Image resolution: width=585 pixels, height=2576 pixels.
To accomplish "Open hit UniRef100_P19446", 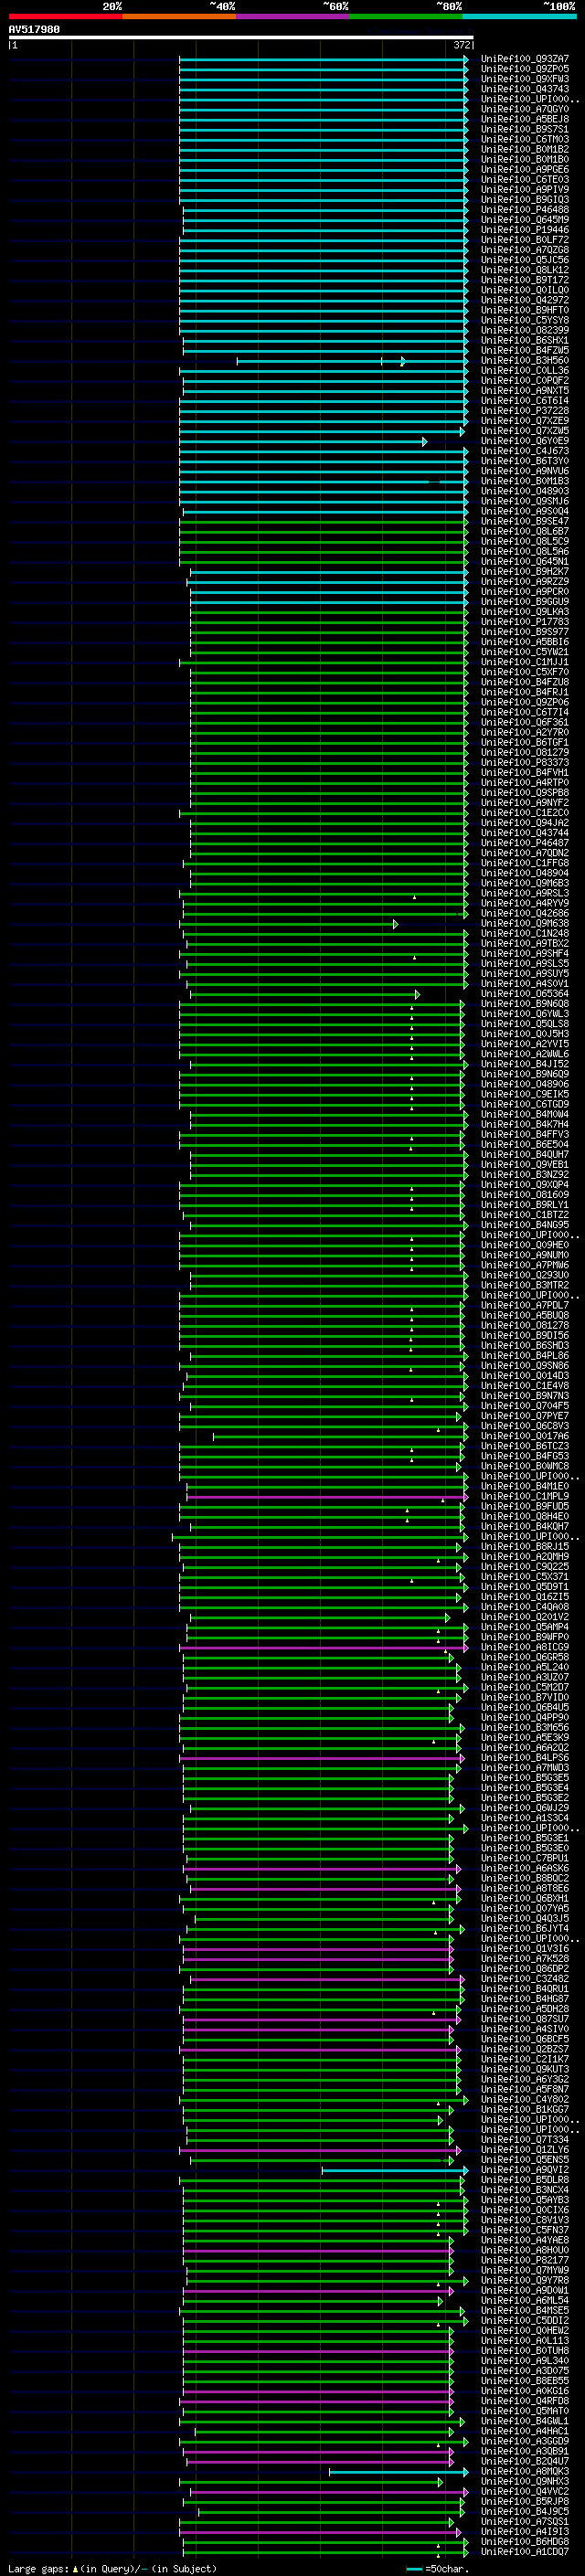I will pyautogui.click(x=525, y=230).
